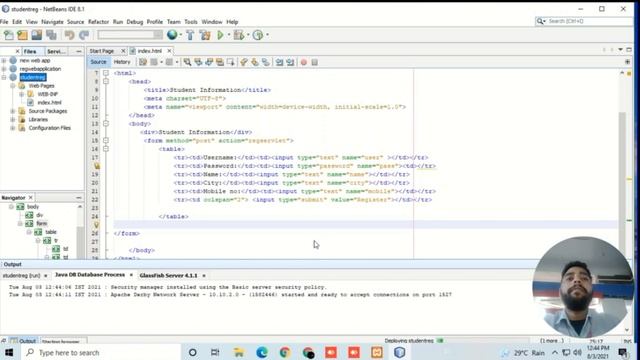Select index.html in the project tree
This screenshot has height=360, width=640.
pos(49,102)
